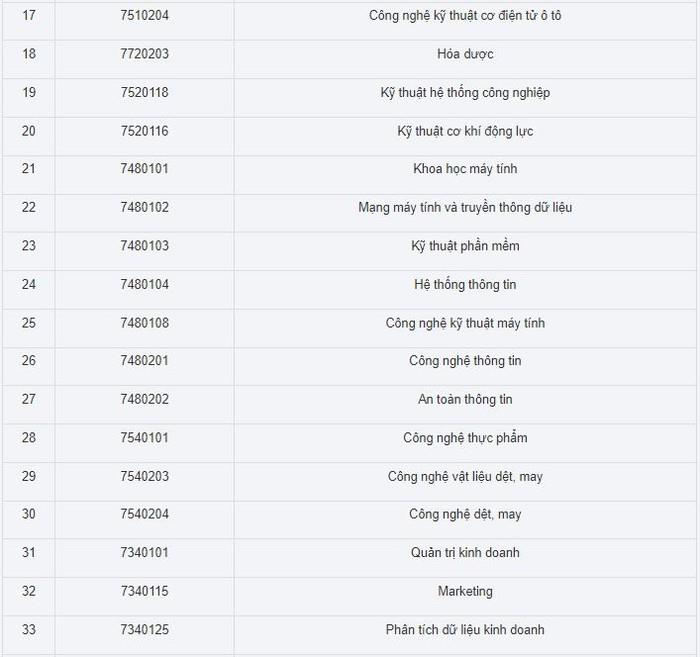Click the major name Hóa dược
This screenshot has height=657, width=700.
tap(465, 54)
